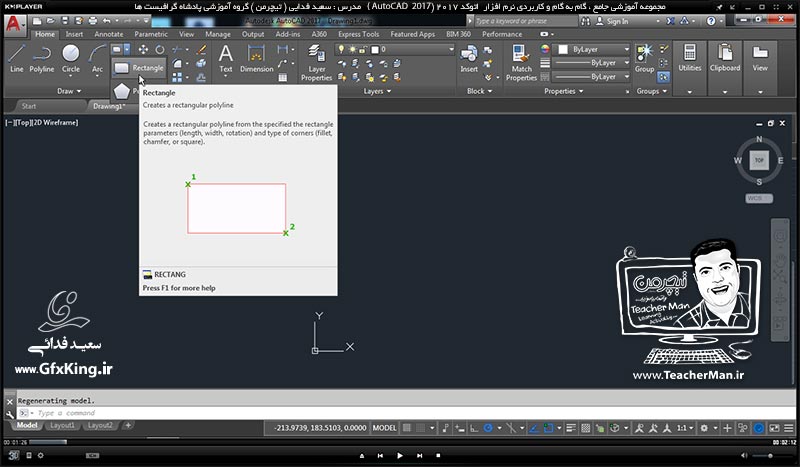Screen dimensions: 800x467
Task: Switch to the Express Tools tab
Action: point(359,34)
